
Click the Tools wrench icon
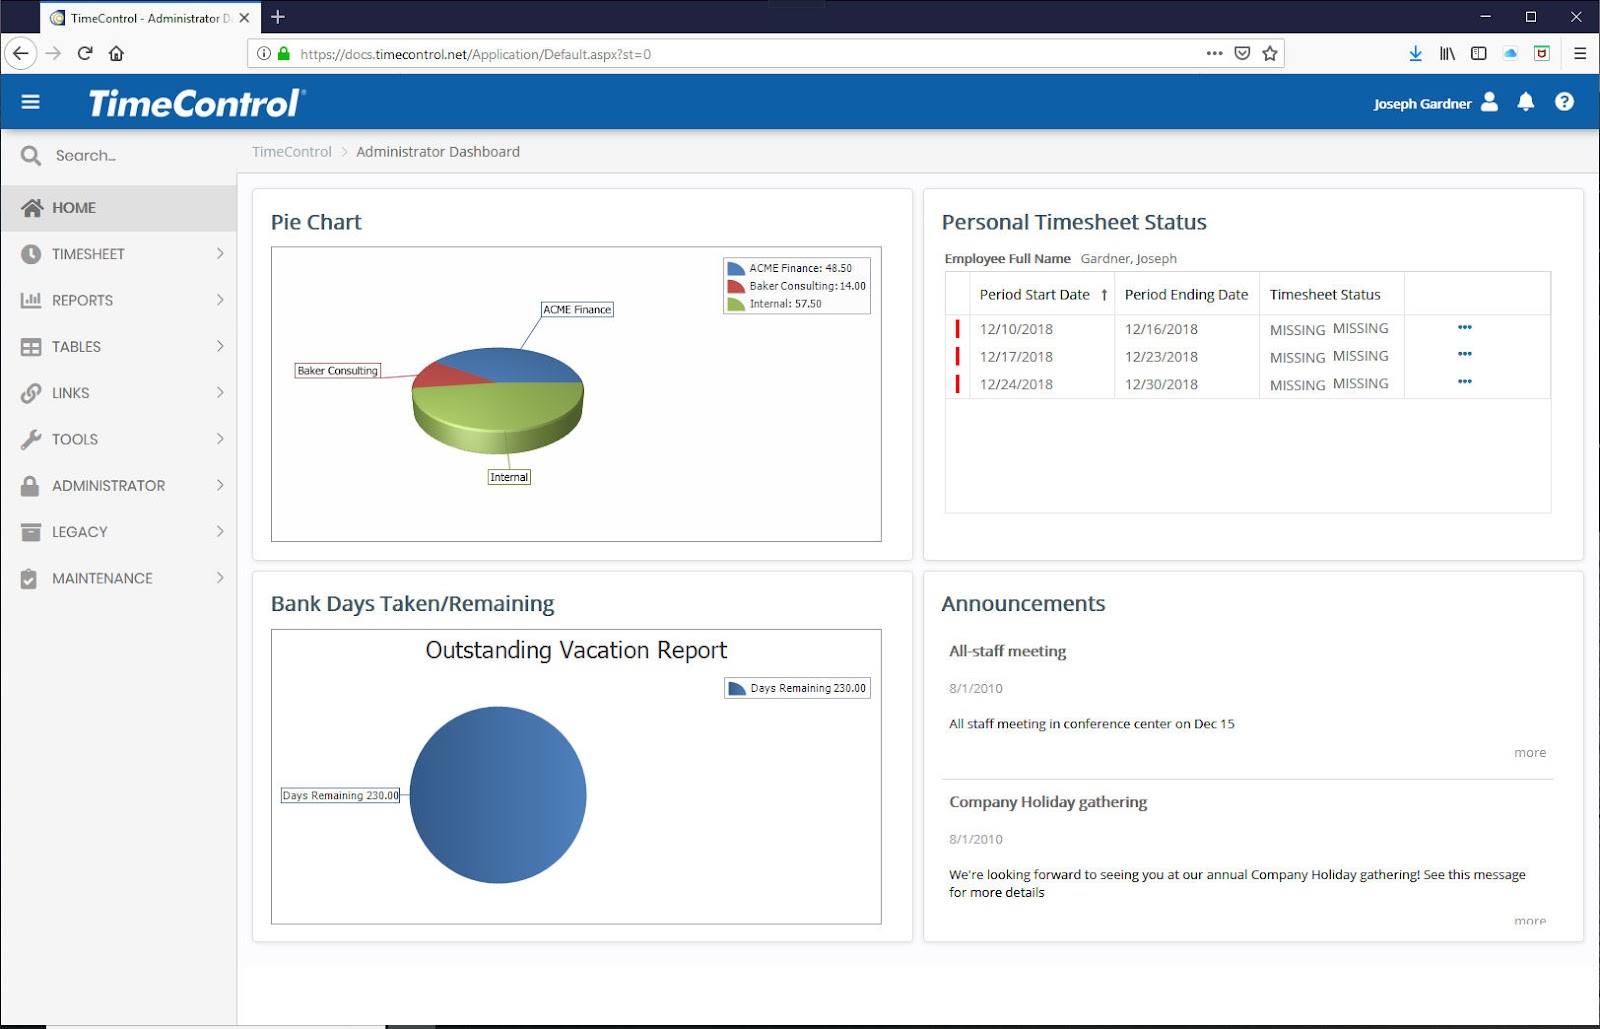pos(31,439)
